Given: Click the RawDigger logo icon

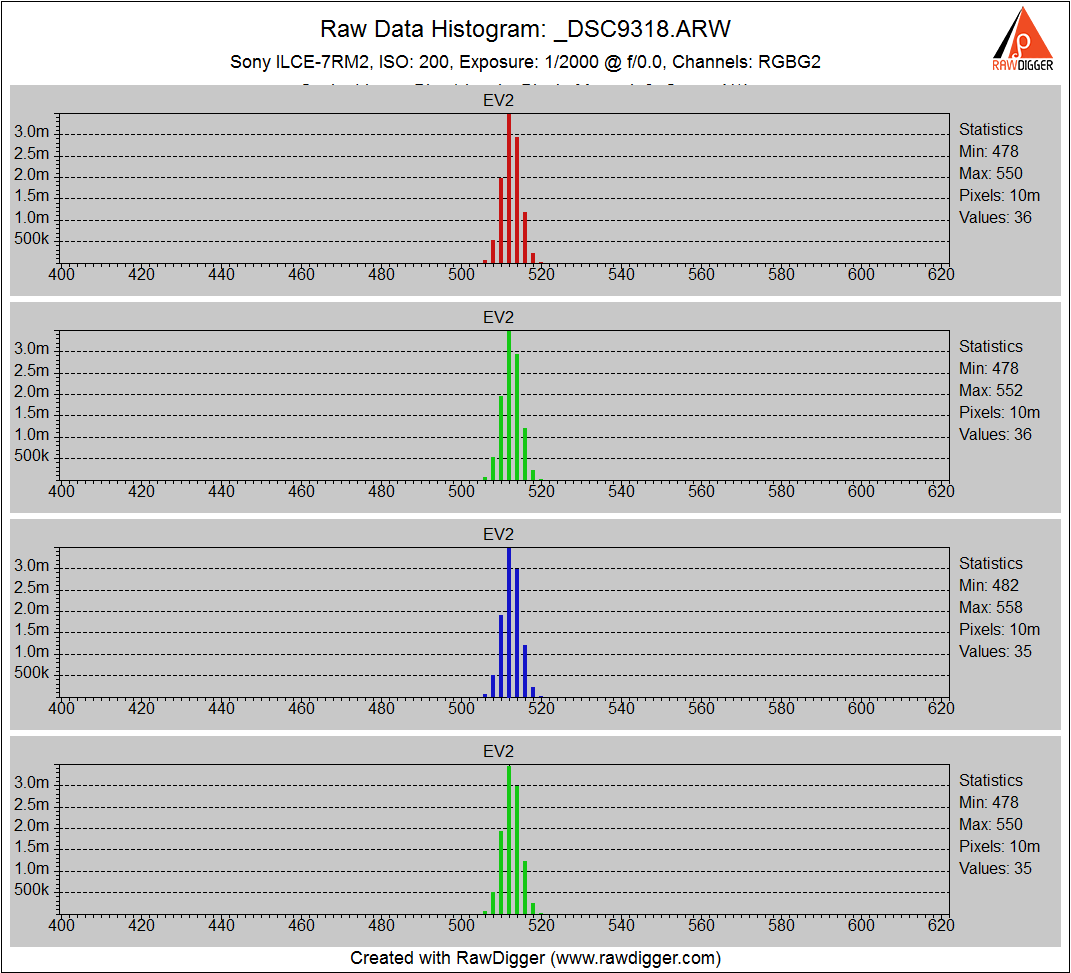Looking at the screenshot, I should 1023,39.
